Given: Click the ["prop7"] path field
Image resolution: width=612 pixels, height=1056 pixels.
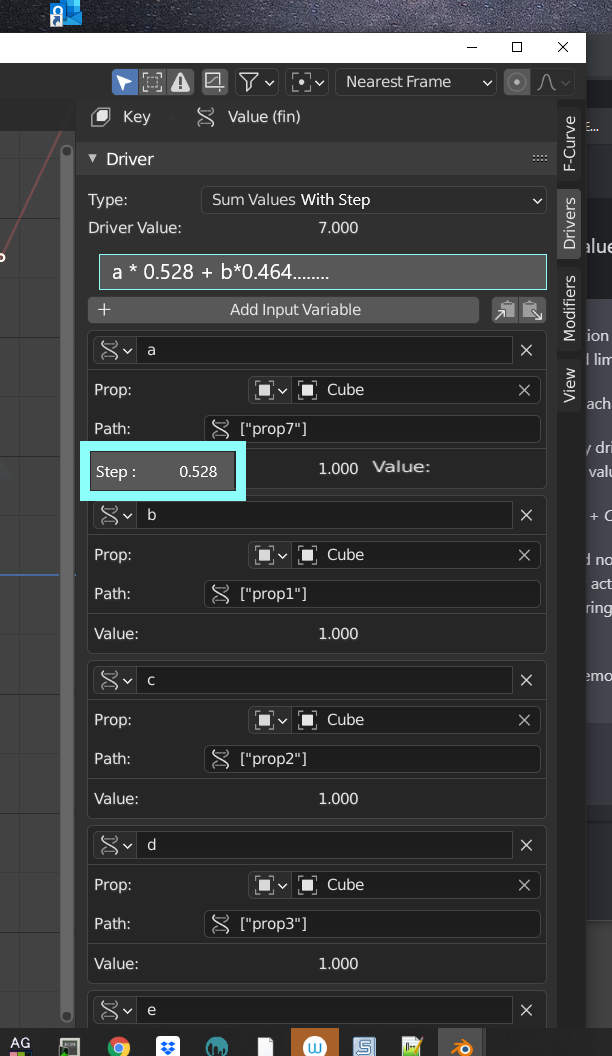Looking at the screenshot, I should (372, 429).
